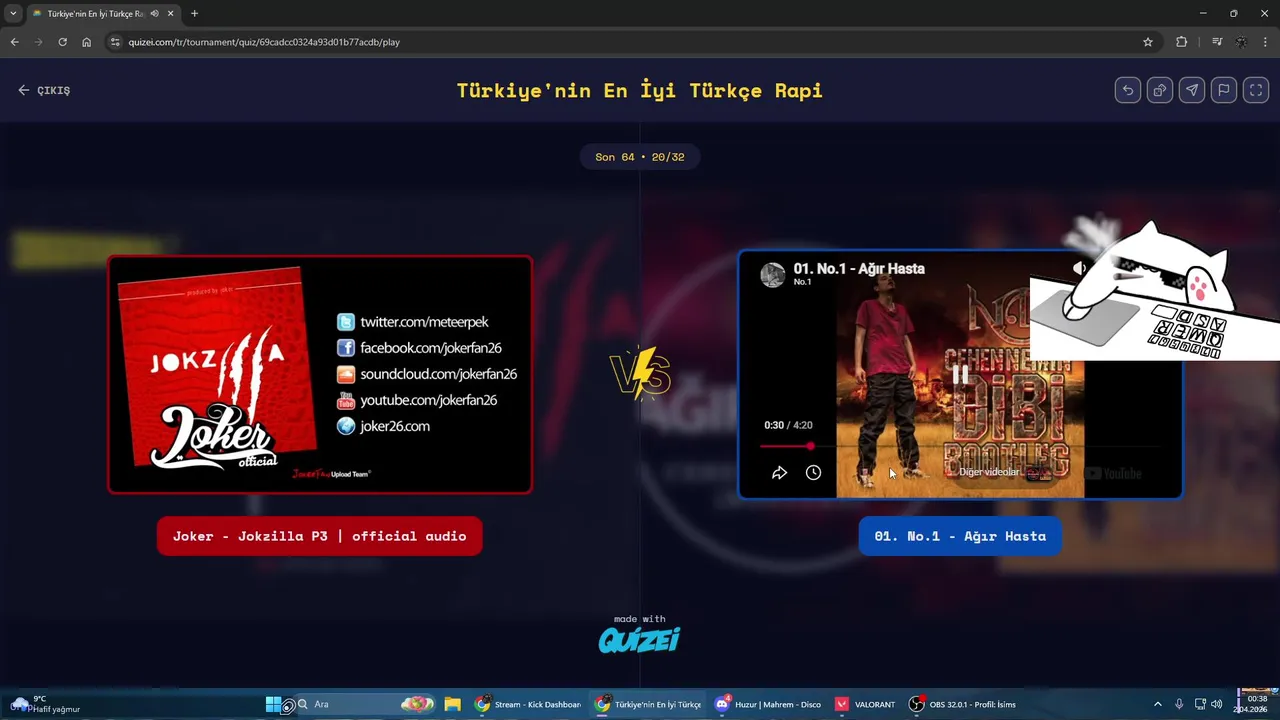
Task: Seek on the YouTube video progress bar
Action: coord(960,446)
